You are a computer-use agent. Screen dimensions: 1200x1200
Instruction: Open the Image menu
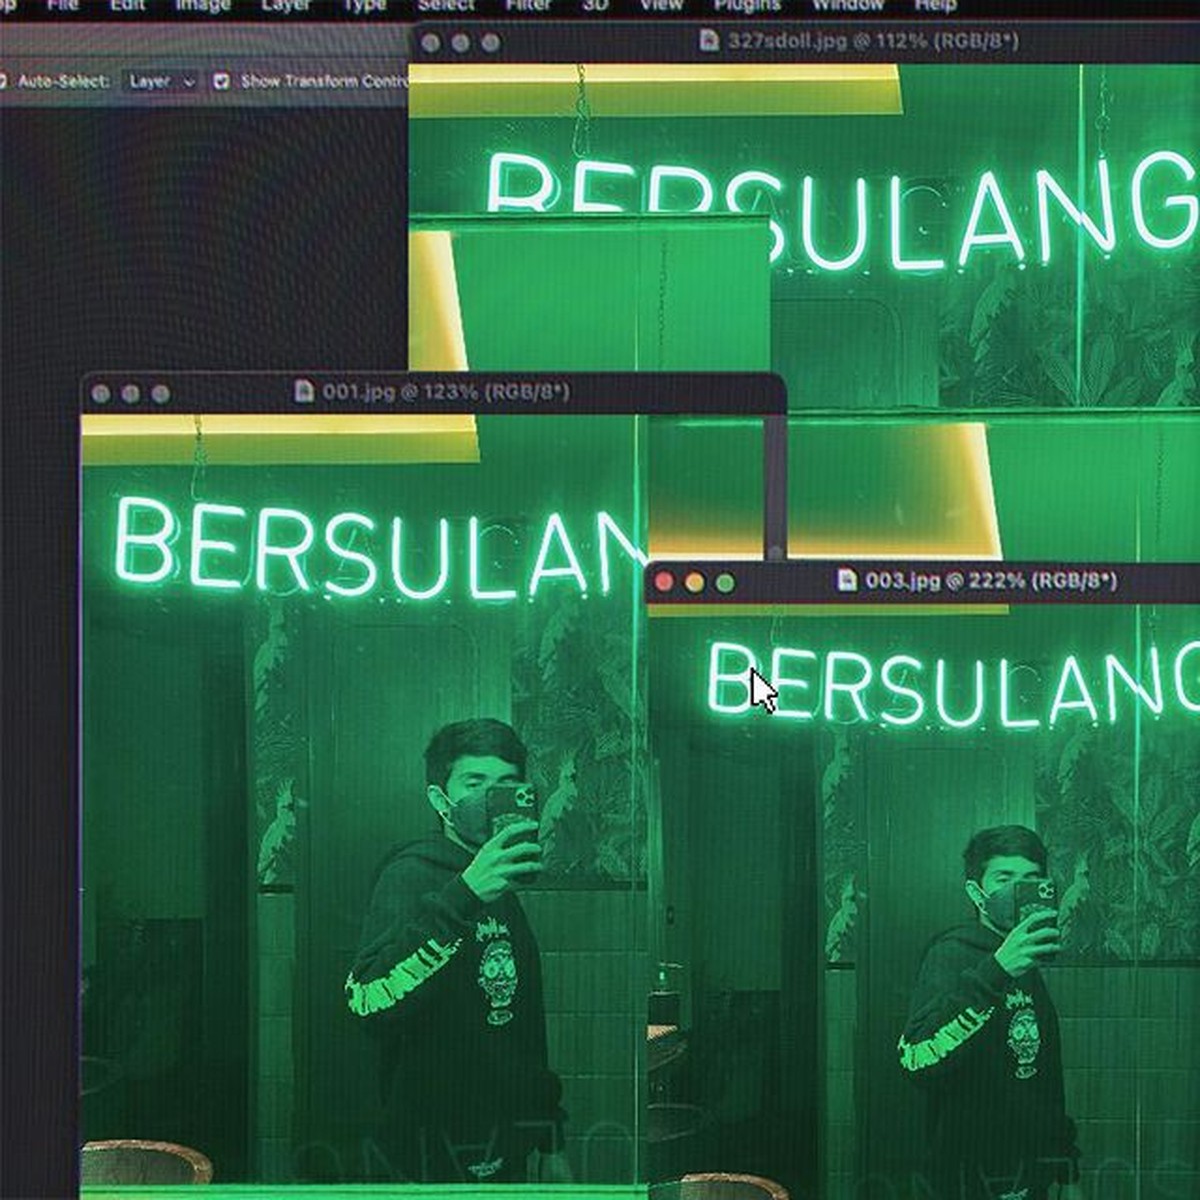click(x=203, y=5)
